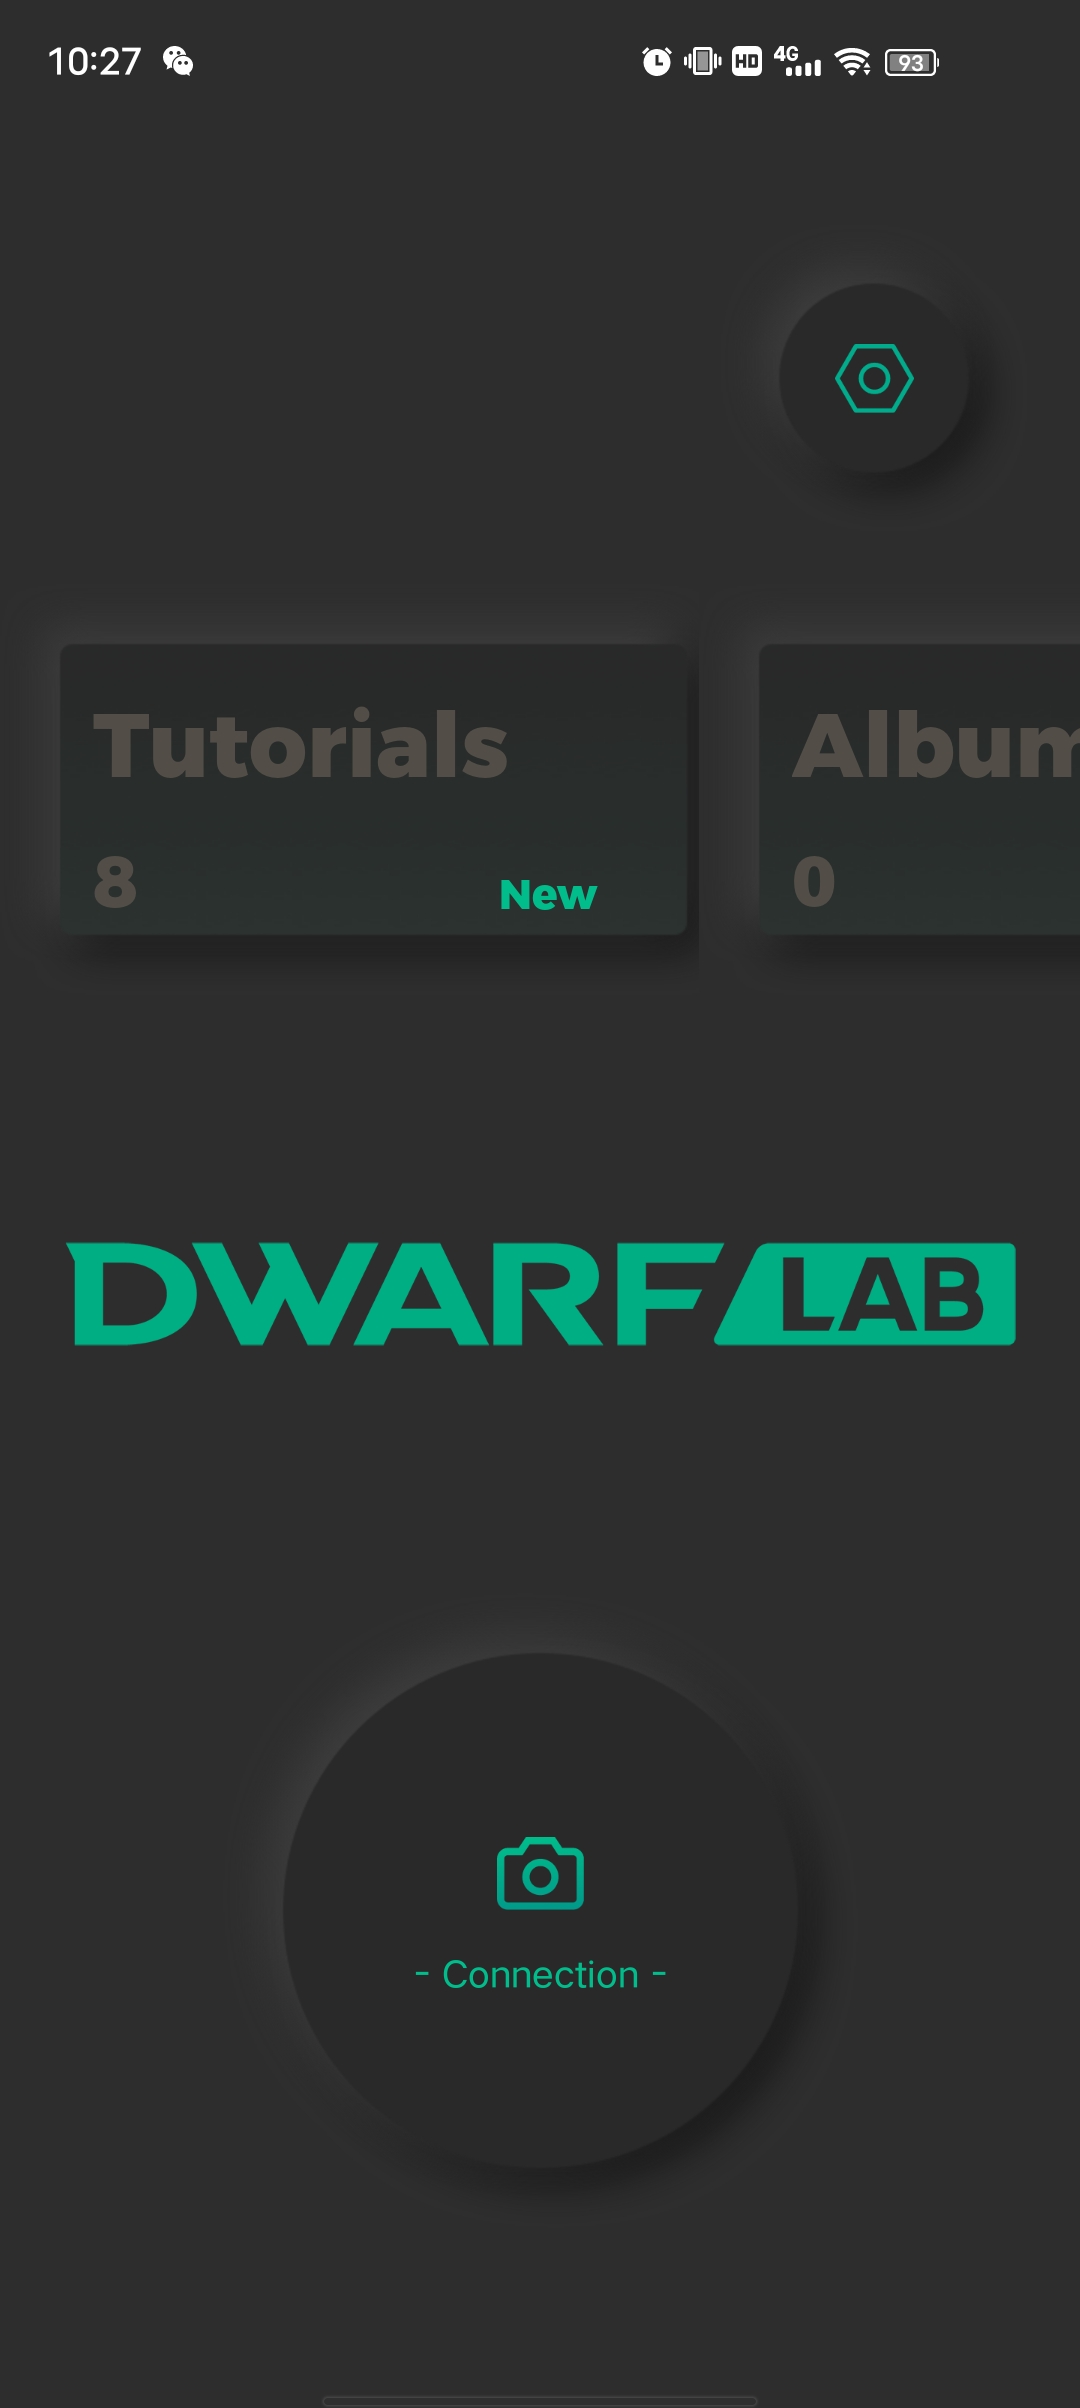Open settings via the hexagon nut icon
The width and height of the screenshot is (1080, 2408).
874,378
